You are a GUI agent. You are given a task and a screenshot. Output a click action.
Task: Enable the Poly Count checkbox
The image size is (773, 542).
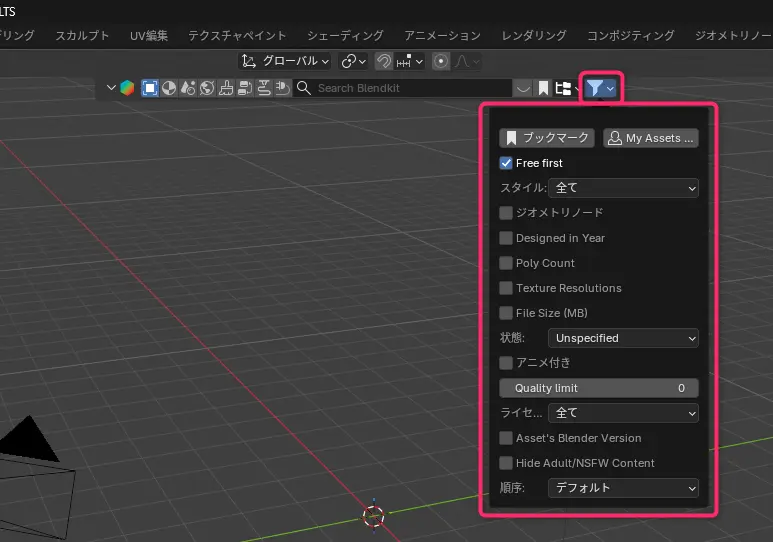[x=506, y=263]
